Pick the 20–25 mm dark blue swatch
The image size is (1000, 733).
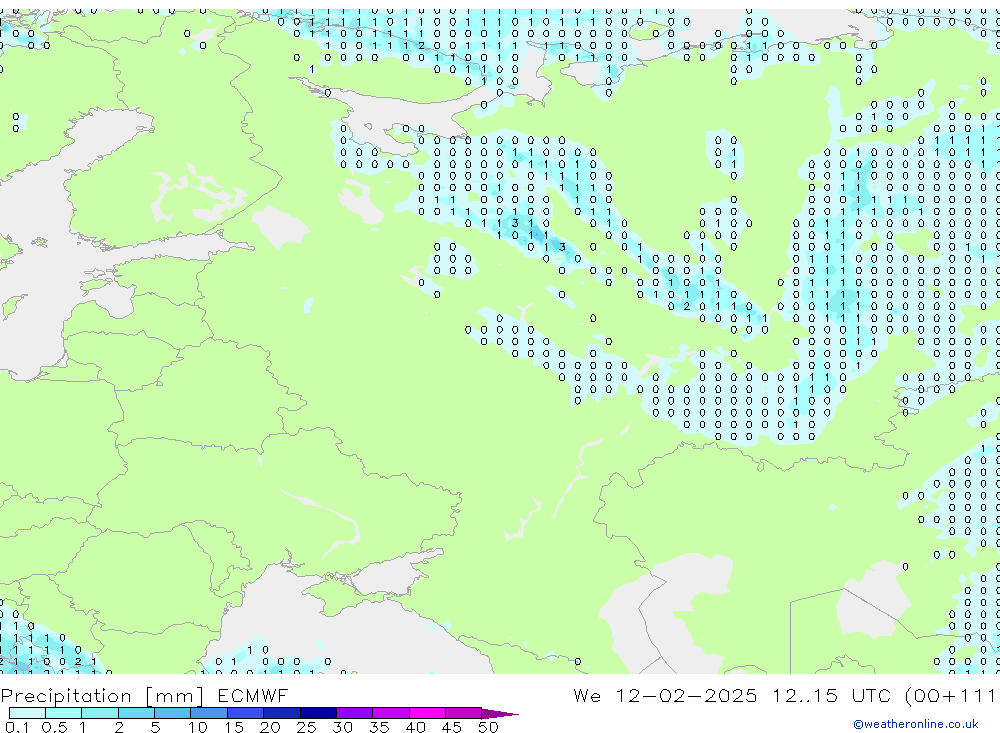pos(282,713)
